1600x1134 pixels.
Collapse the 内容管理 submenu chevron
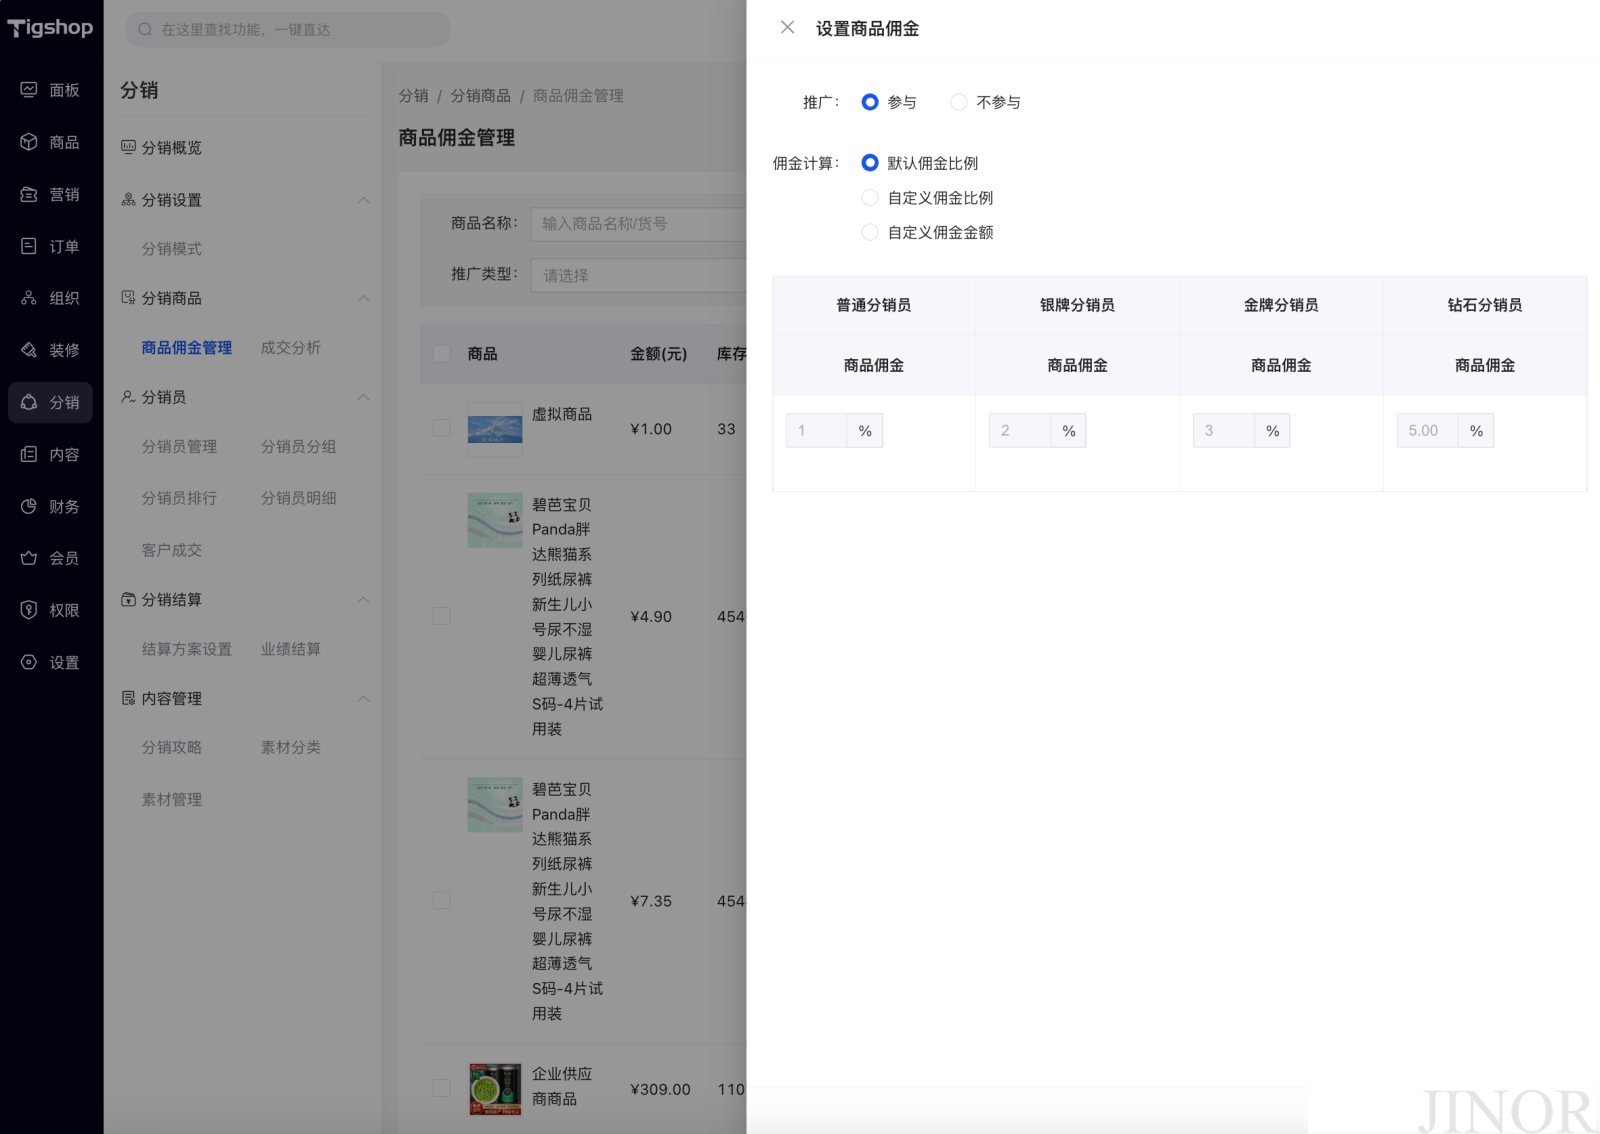point(364,698)
